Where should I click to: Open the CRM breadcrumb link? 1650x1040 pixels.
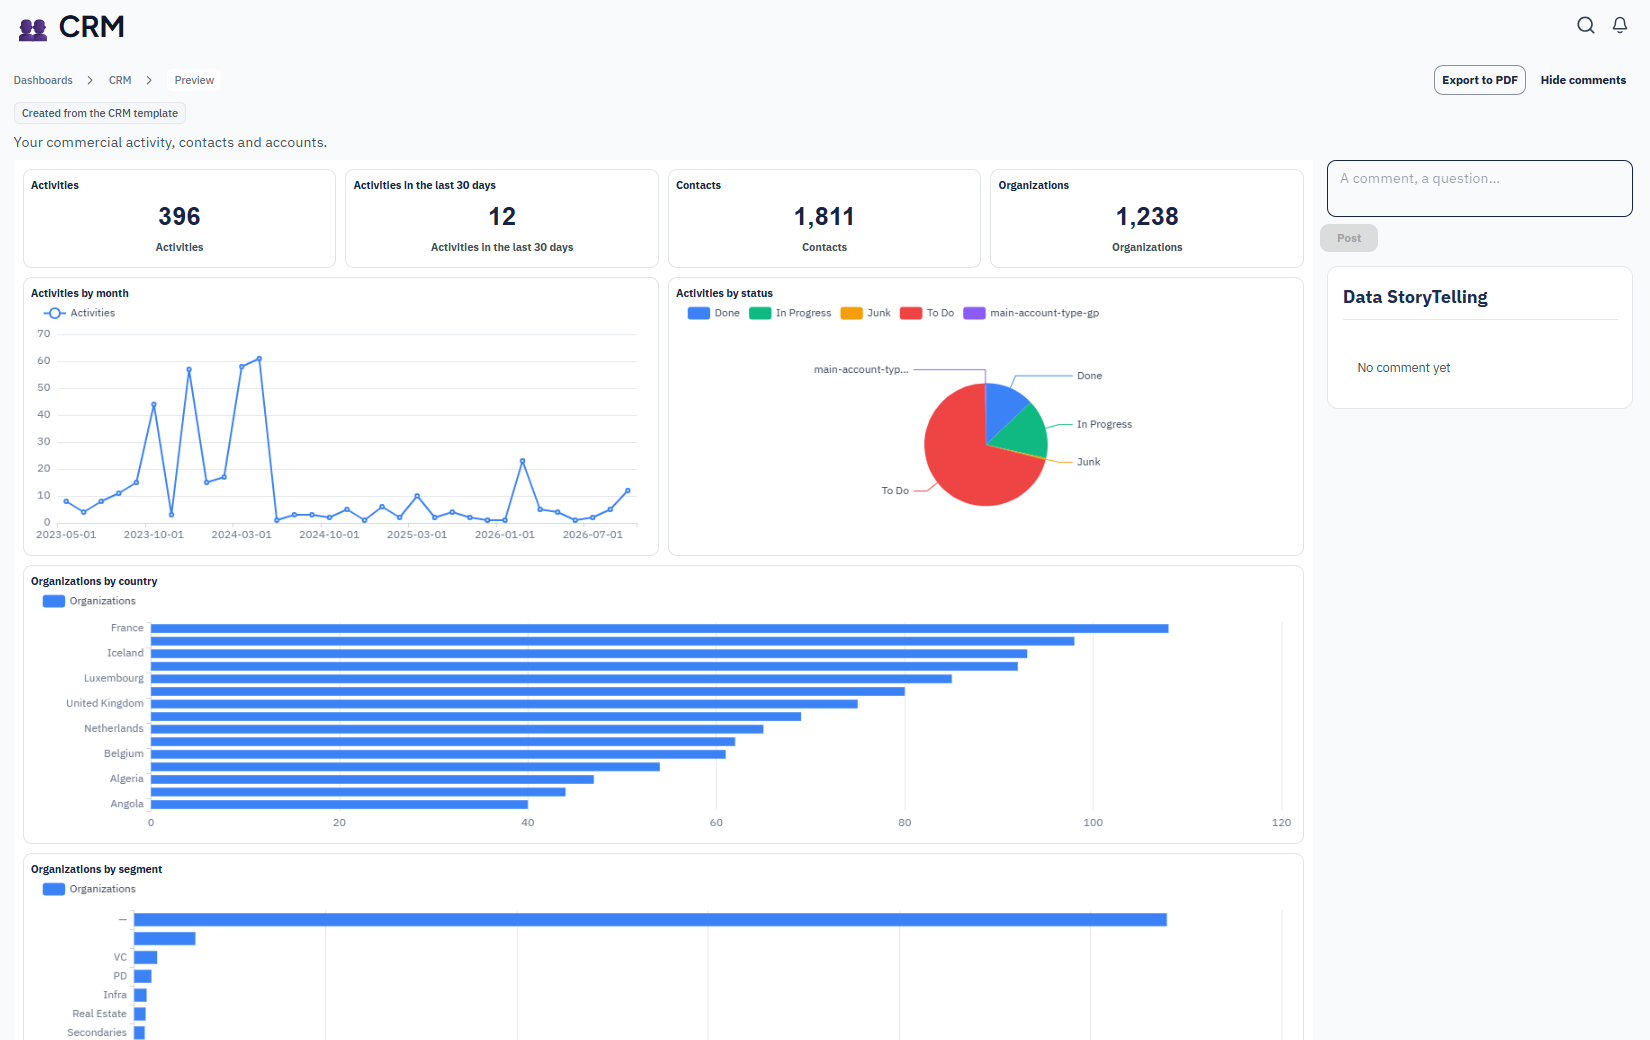(120, 80)
